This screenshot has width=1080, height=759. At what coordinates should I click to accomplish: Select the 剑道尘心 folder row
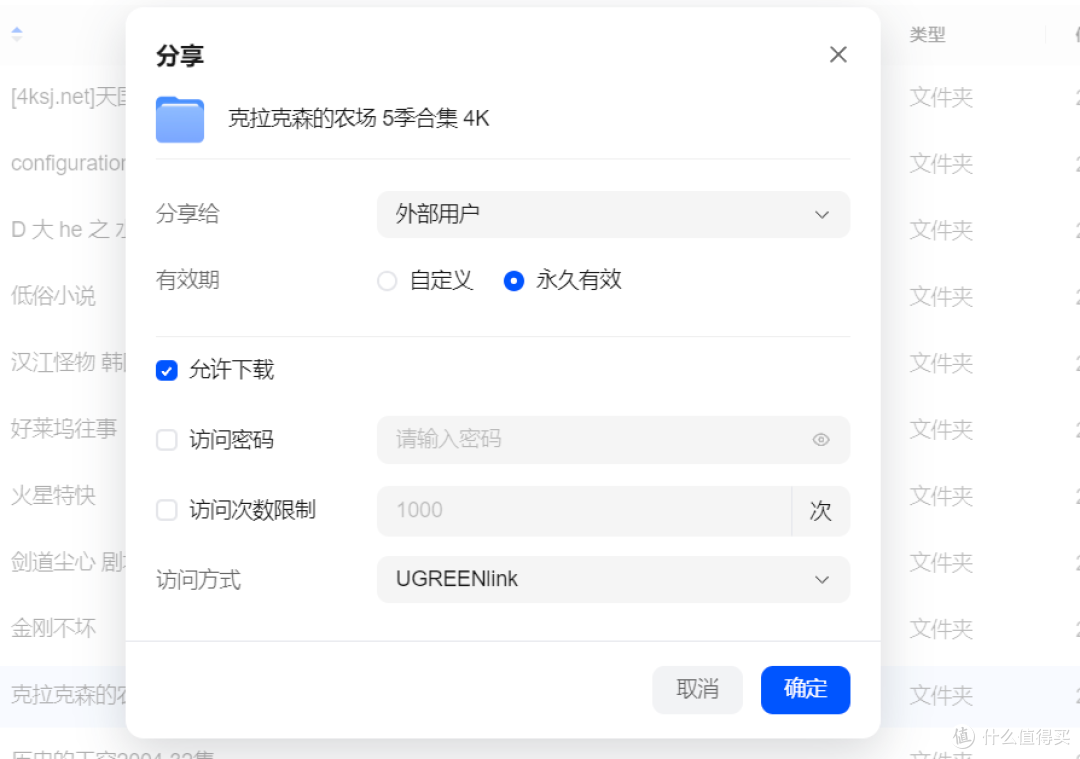pos(68,561)
